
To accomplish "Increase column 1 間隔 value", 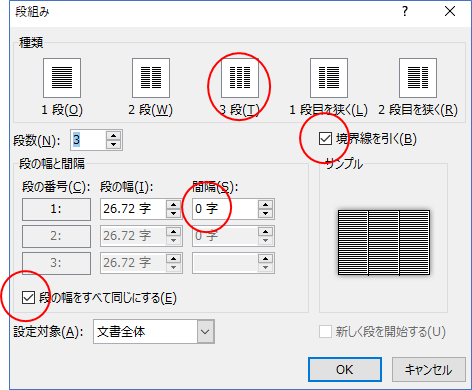I will (265, 205).
